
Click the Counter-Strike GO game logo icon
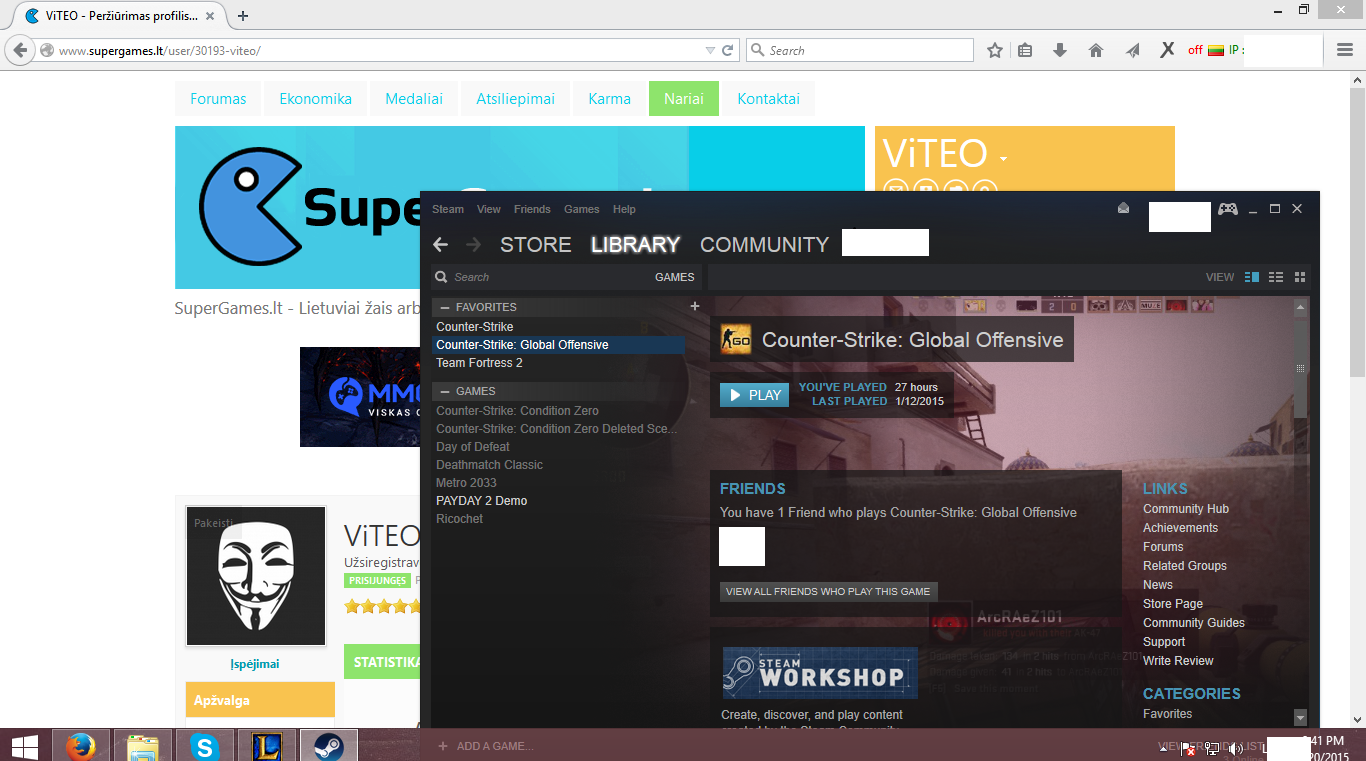[x=736, y=340]
